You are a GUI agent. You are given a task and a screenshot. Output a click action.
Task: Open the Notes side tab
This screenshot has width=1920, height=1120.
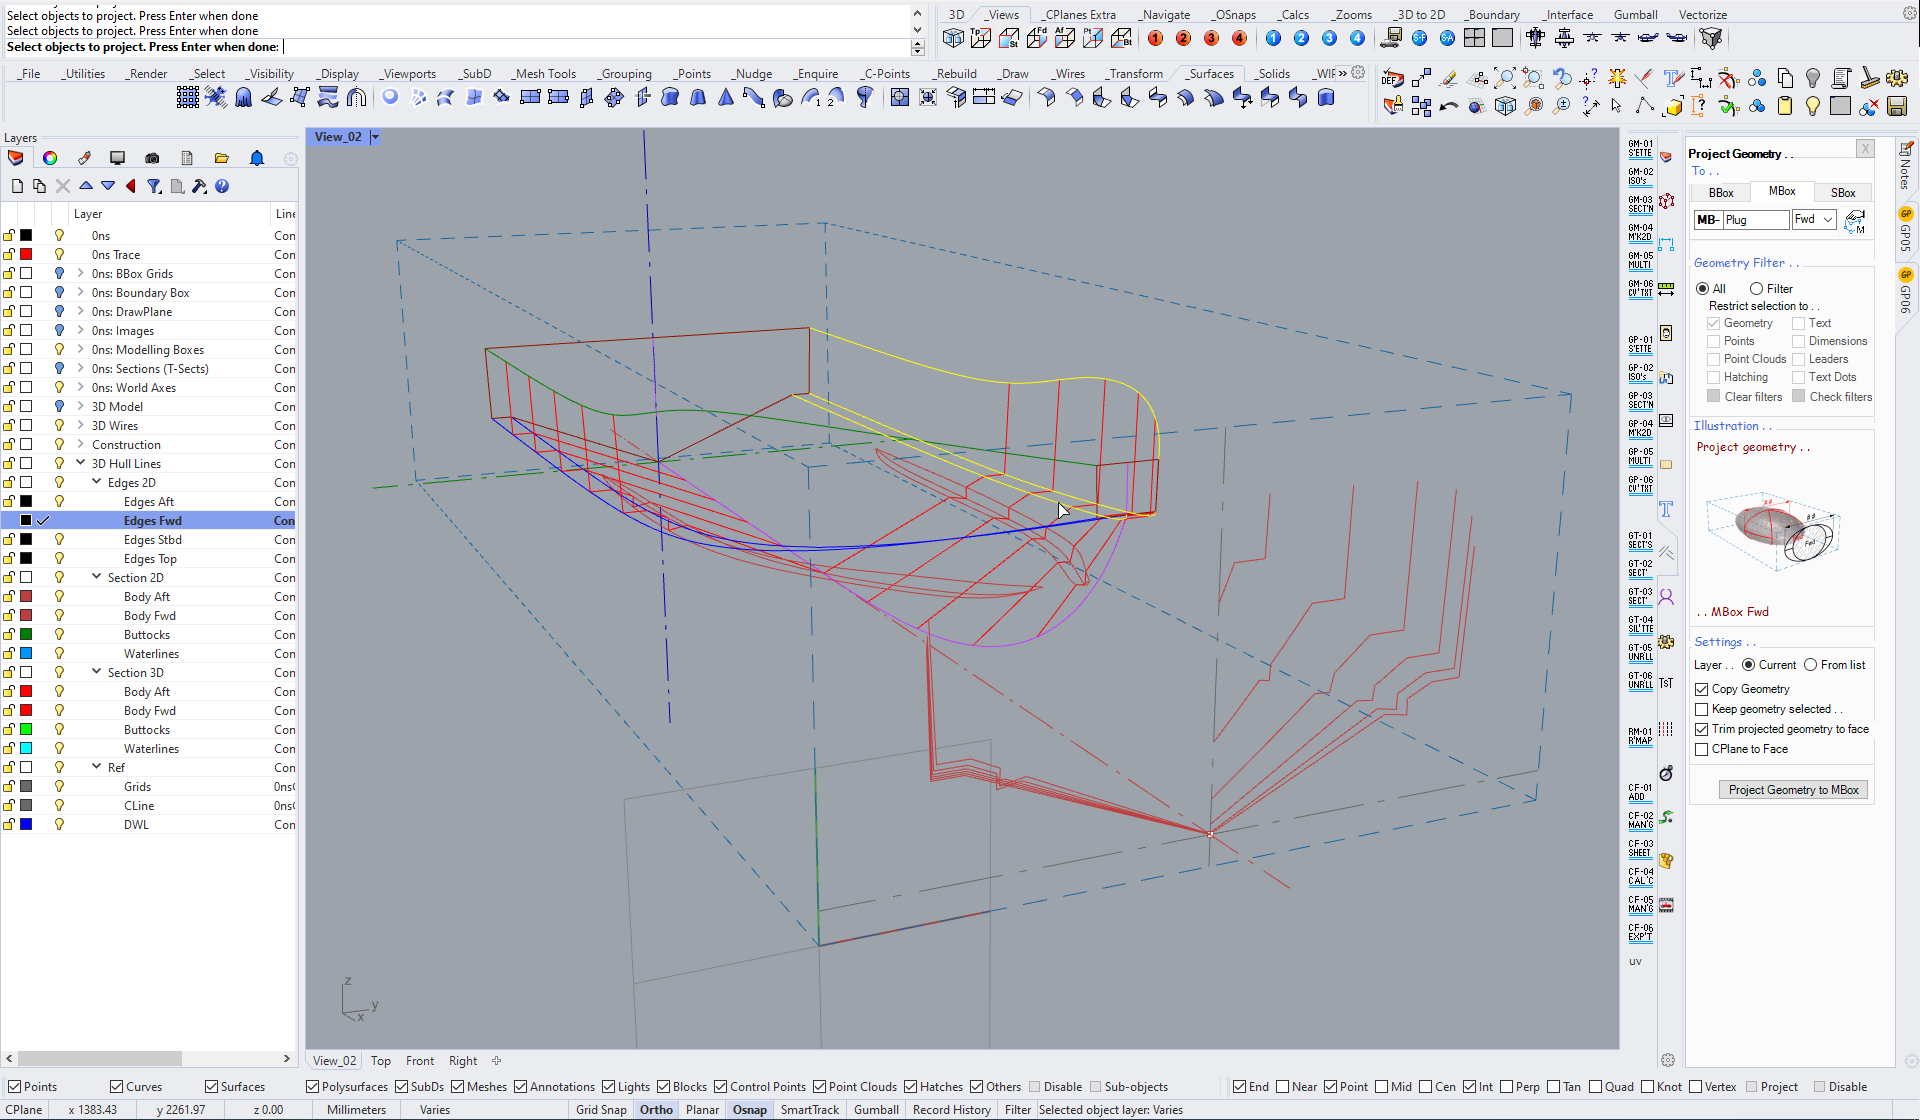point(1905,166)
